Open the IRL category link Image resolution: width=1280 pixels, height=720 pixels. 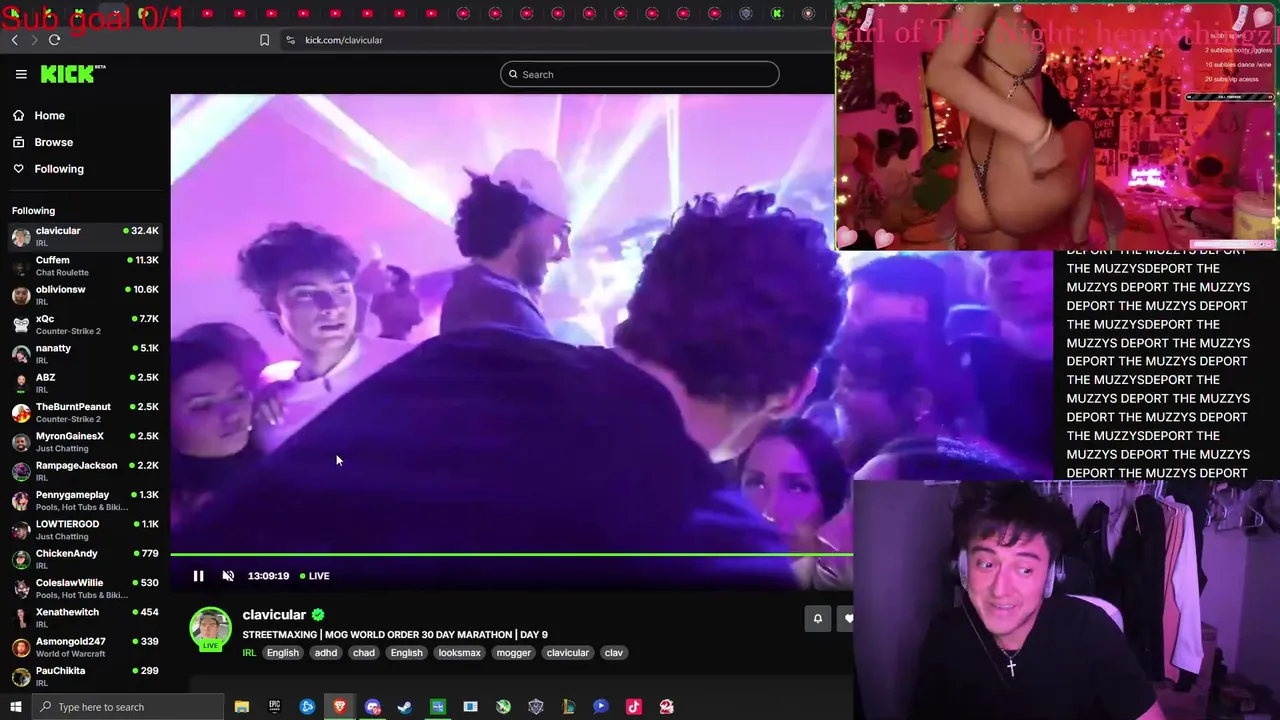(x=249, y=653)
